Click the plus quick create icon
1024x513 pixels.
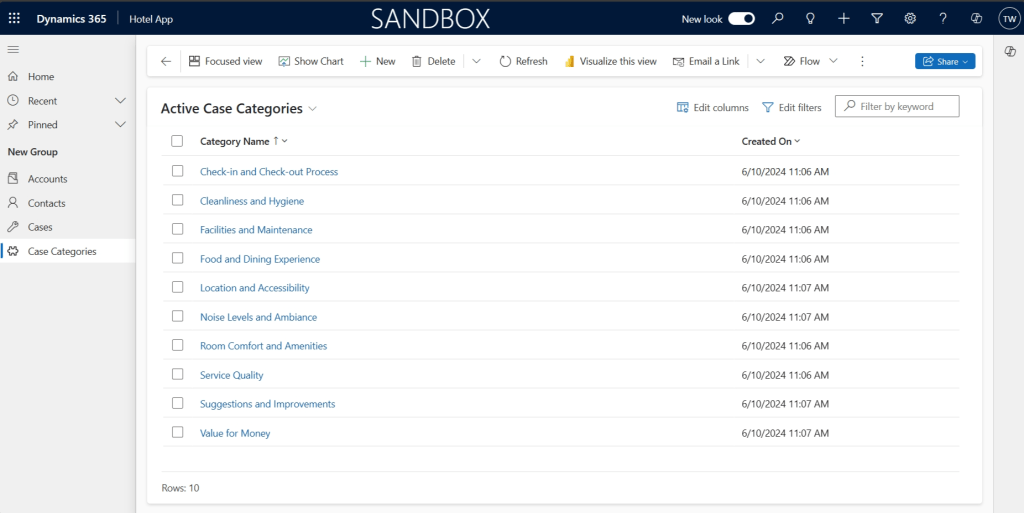[x=844, y=19]
